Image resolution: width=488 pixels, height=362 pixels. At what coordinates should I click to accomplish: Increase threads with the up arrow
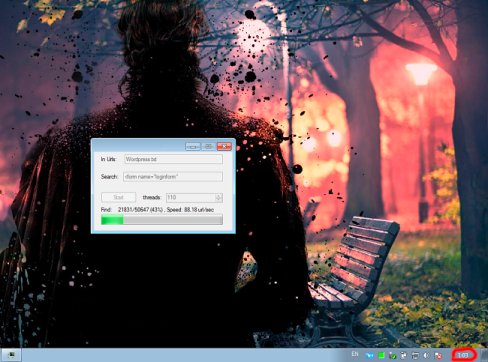click(219, 196)
